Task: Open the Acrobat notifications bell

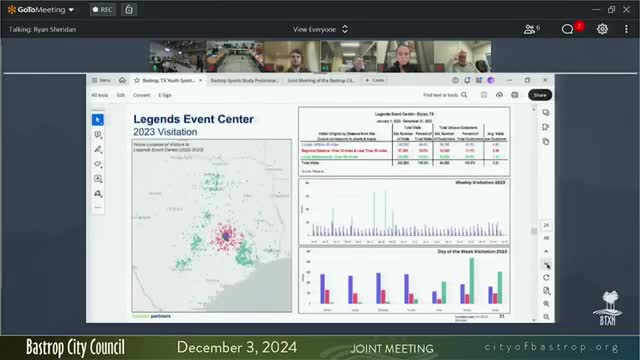Action: click(467, 80)
